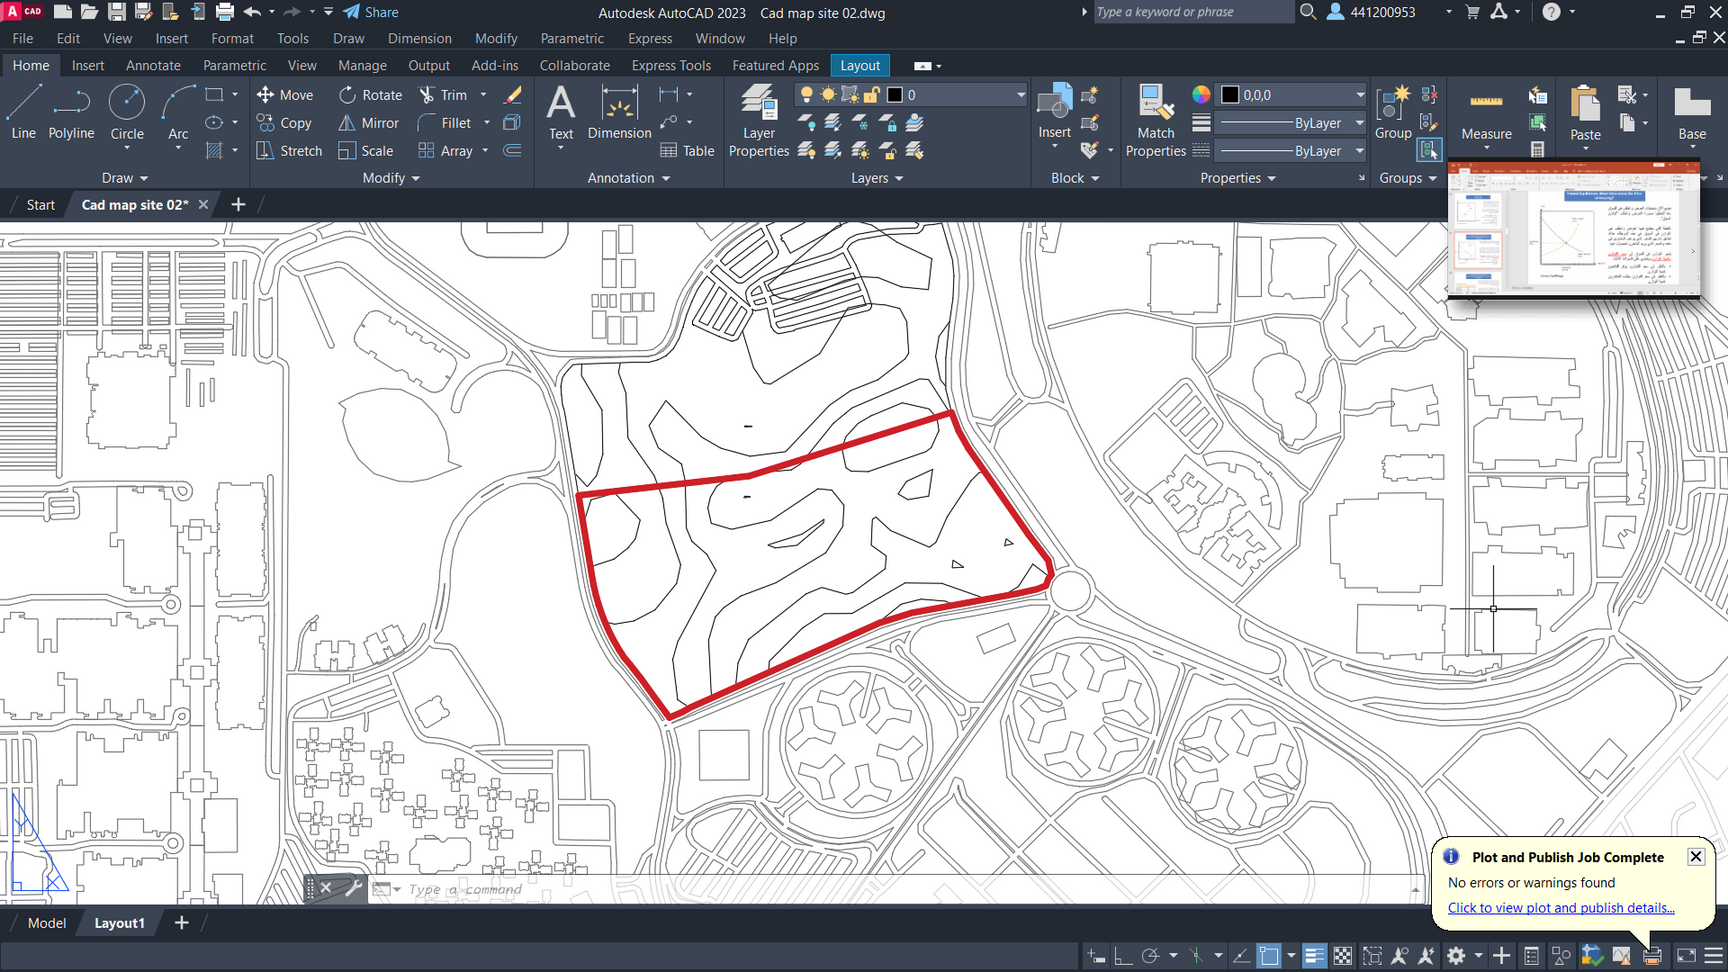The image size is (1728, 972).
Task: Toggle lineweight display in status bar
Action: point(1314,956)
